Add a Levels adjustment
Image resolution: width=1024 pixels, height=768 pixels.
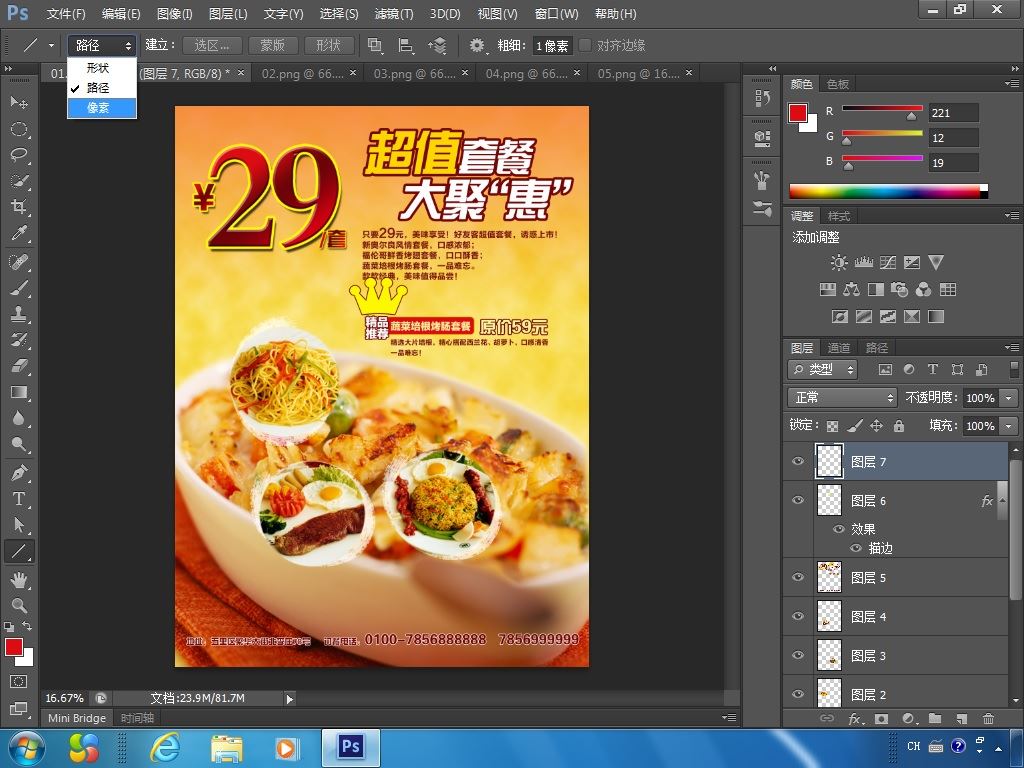[863, 263]
